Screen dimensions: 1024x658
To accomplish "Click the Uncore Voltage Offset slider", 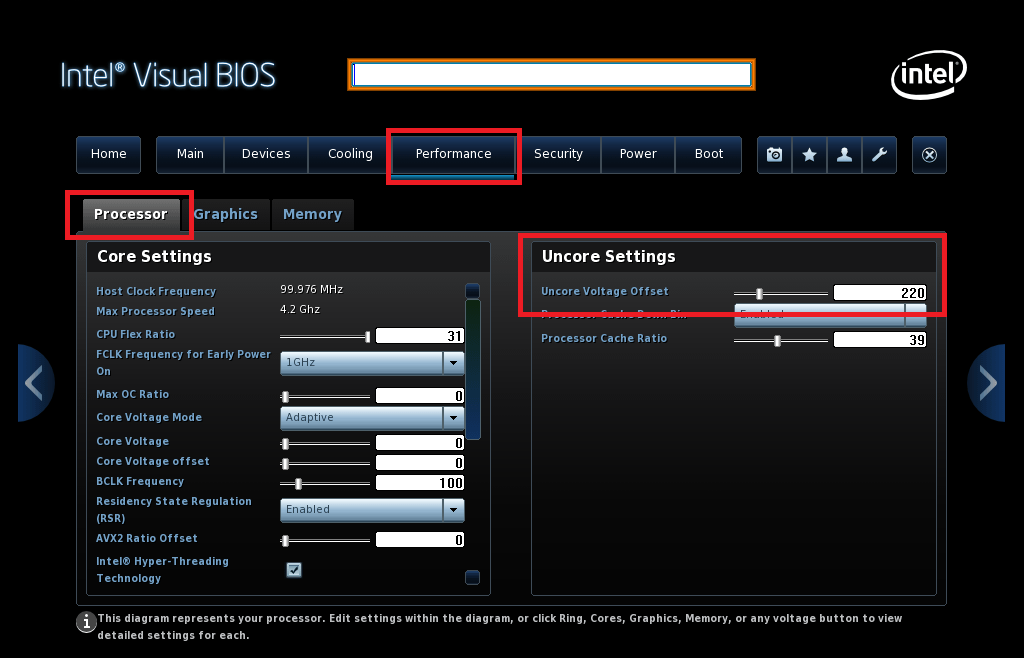I will click(x=781, y=294).
